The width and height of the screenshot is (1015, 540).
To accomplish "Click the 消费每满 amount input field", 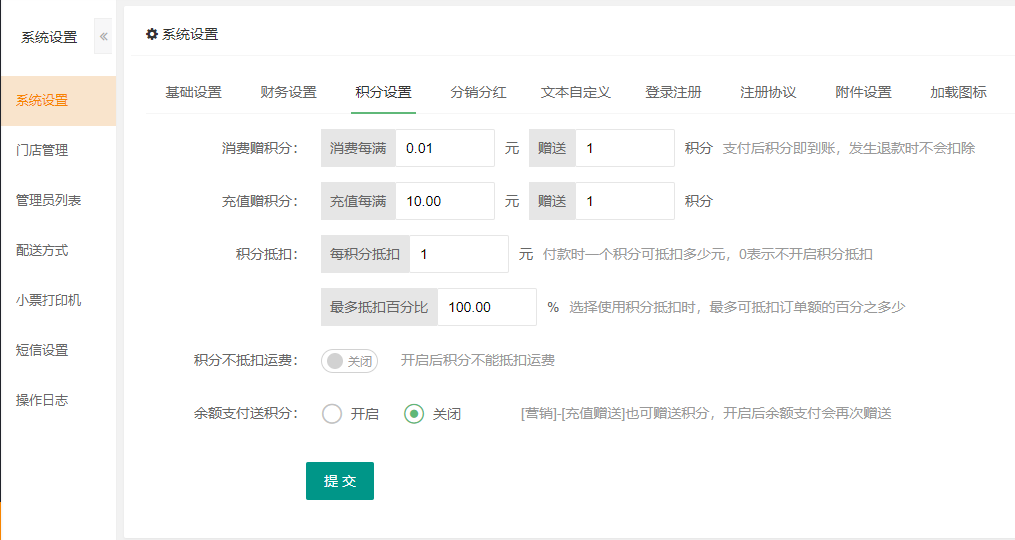I will pyautogui.click(x=444, y=148).
